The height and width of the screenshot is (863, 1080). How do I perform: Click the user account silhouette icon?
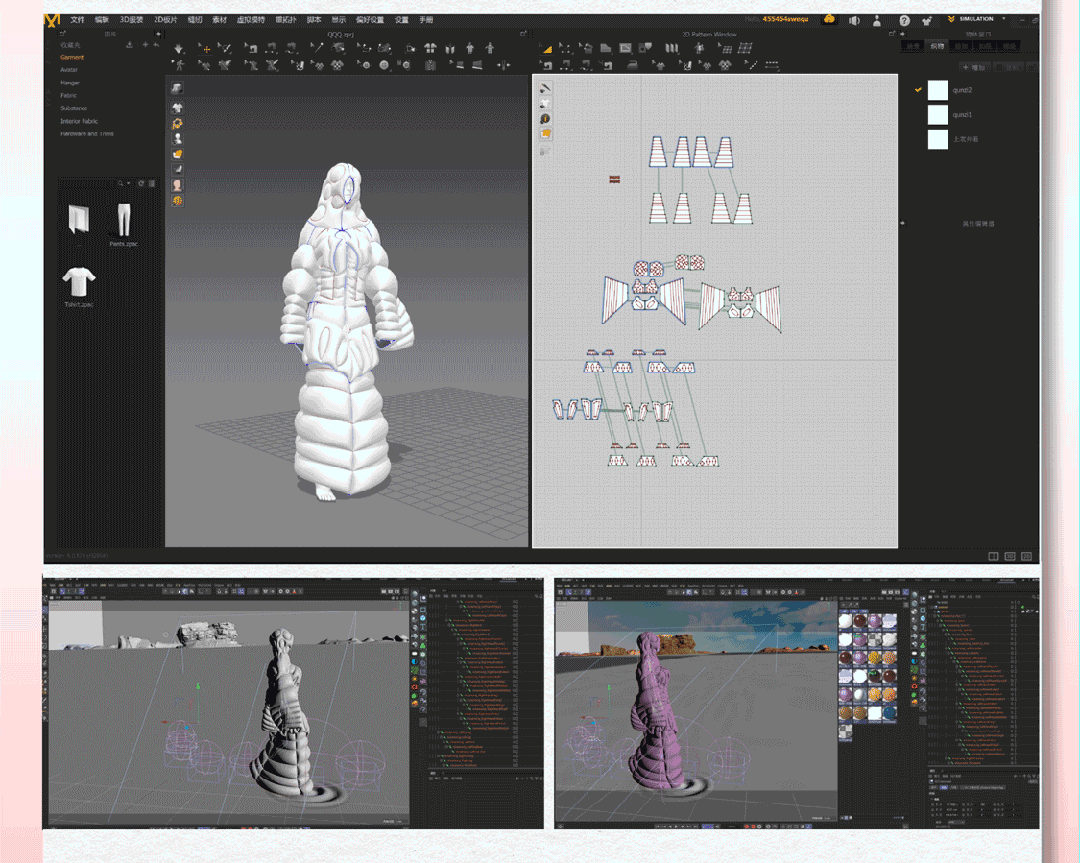tap(877, 21)
